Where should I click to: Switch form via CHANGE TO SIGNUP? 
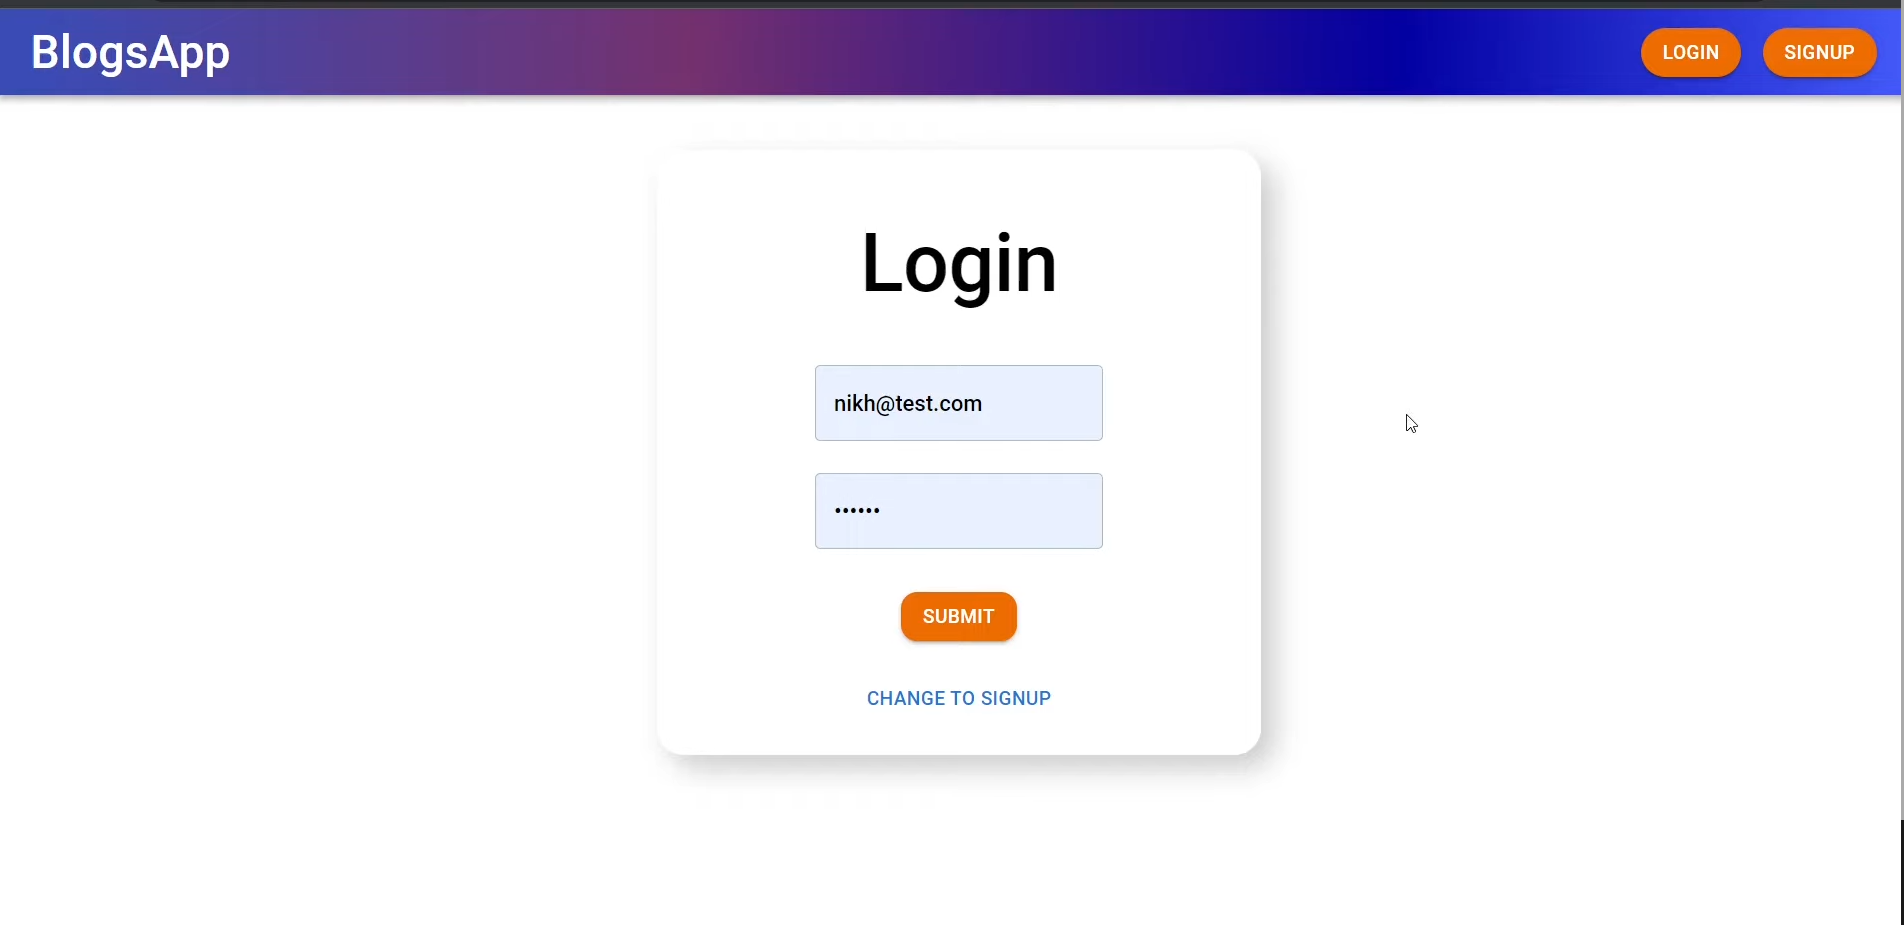(x=958, y=698)
